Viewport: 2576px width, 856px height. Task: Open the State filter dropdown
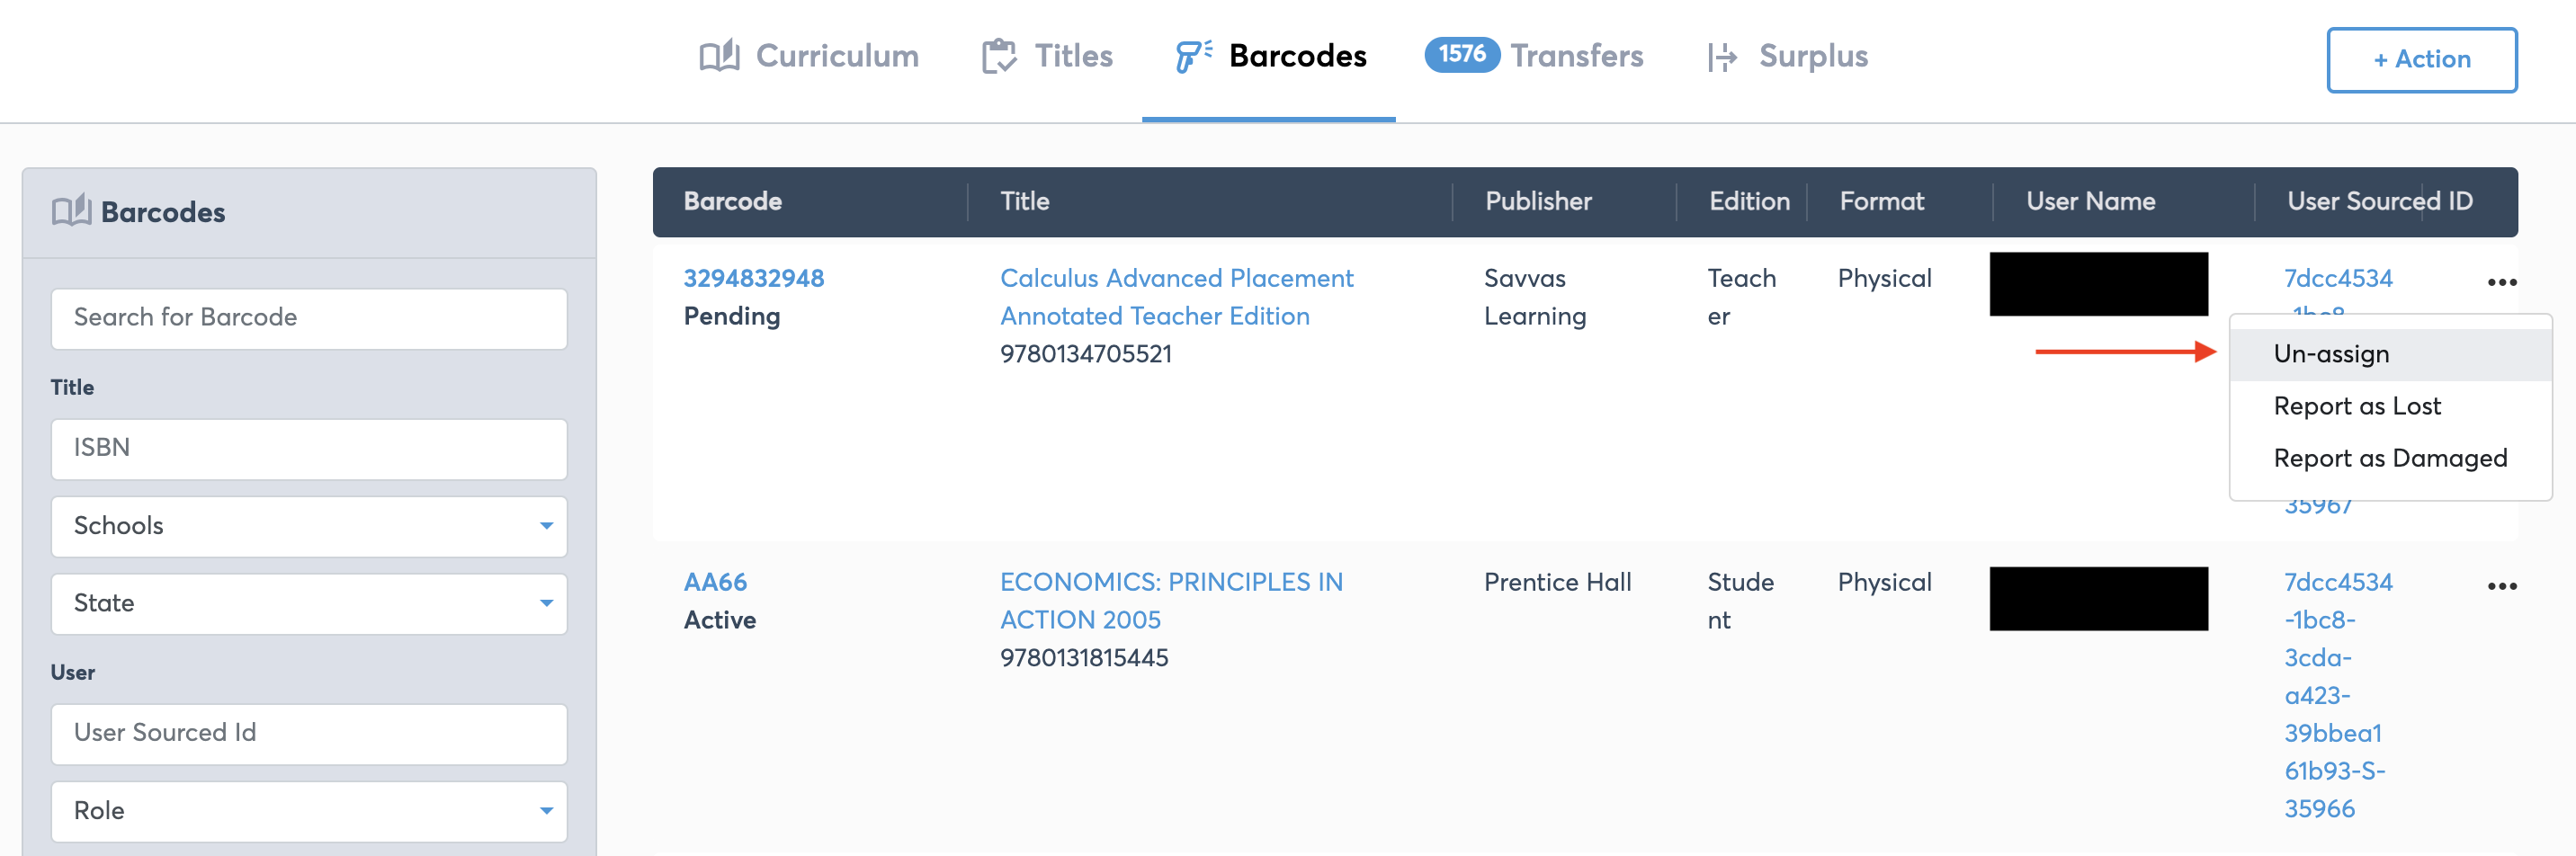(309, 603)
